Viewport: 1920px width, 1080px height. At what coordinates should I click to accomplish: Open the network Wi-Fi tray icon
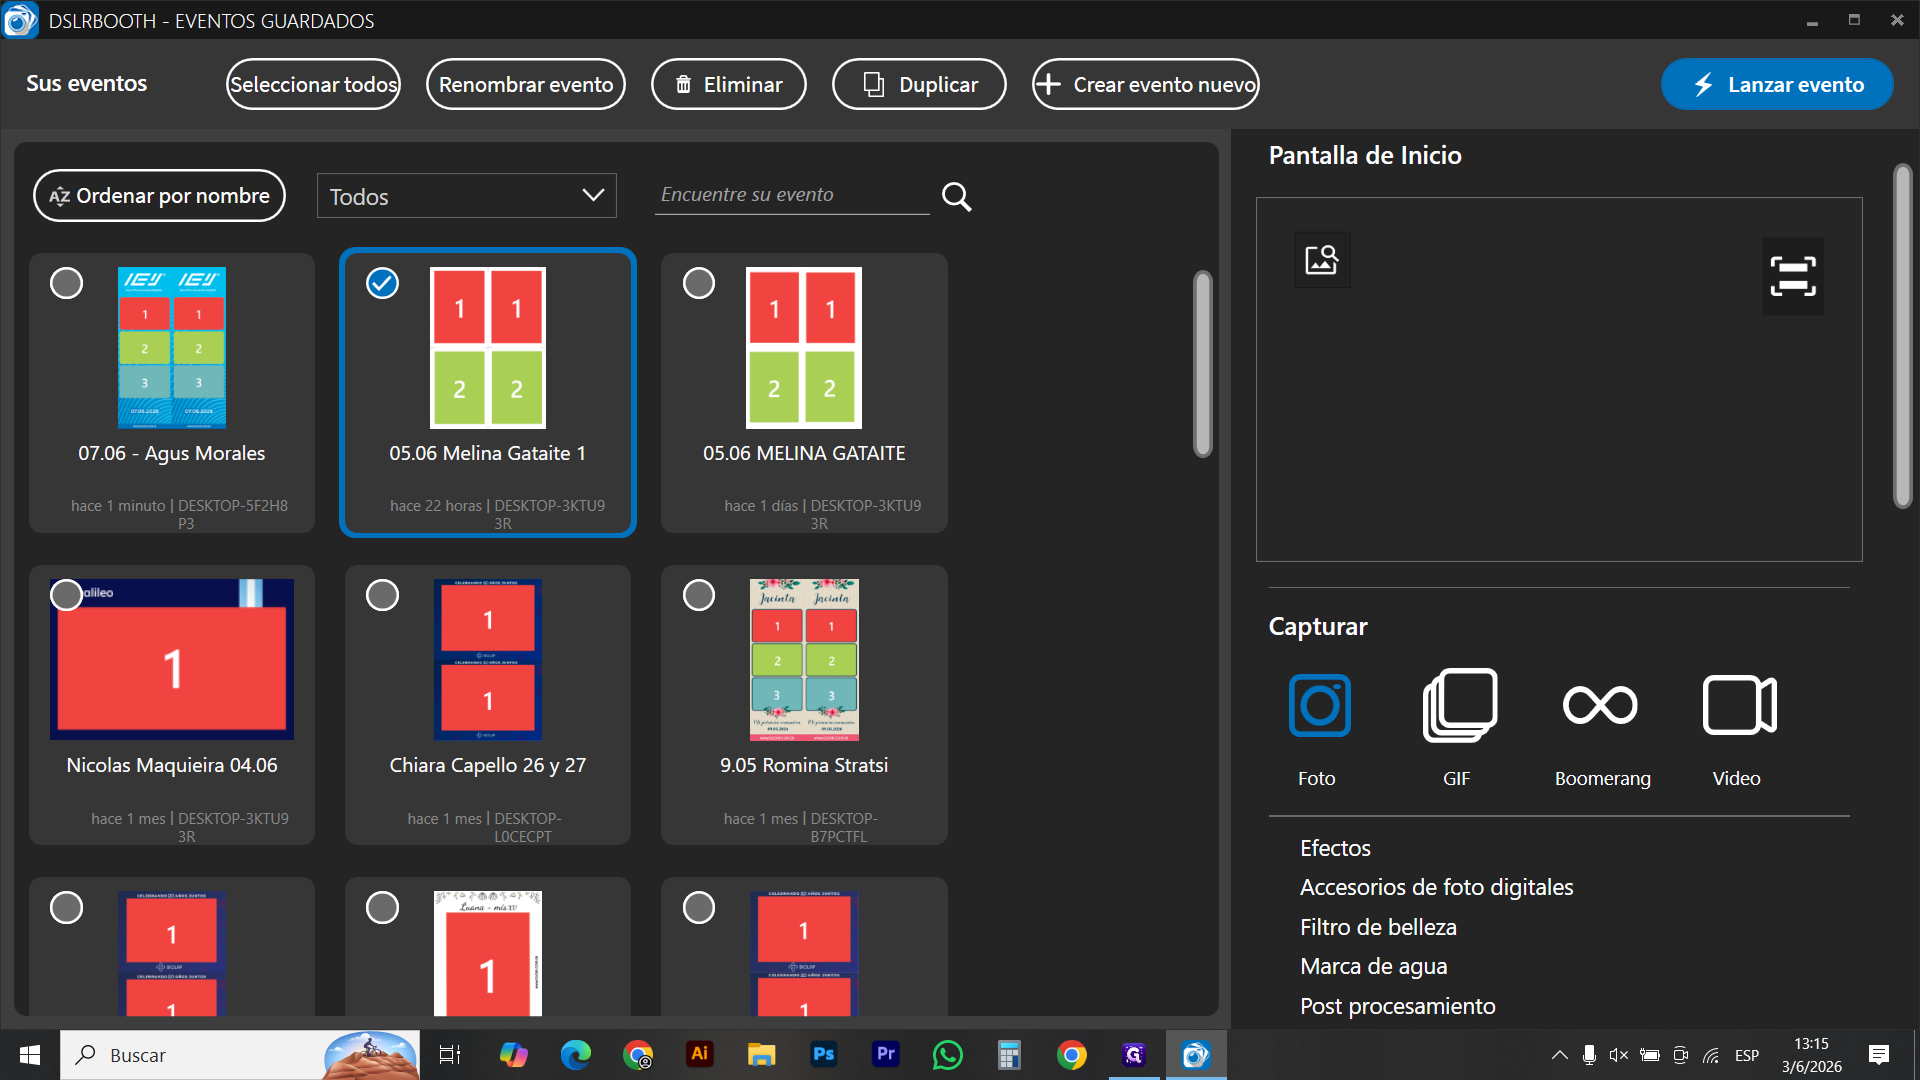[x=1712, y=1055]
